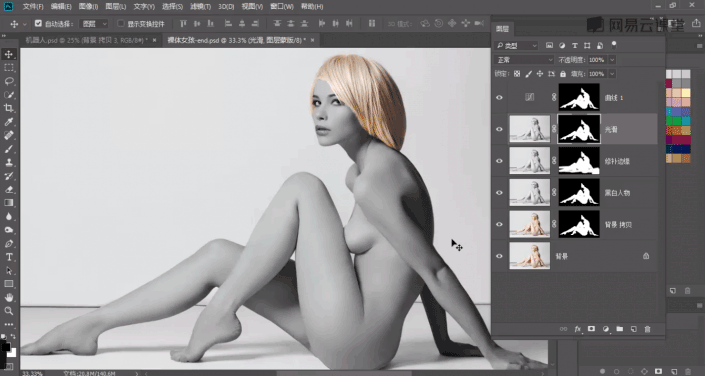Click the 不透明度 100% input field
Viewport: 705px width, 376px height.
[597, 60]
